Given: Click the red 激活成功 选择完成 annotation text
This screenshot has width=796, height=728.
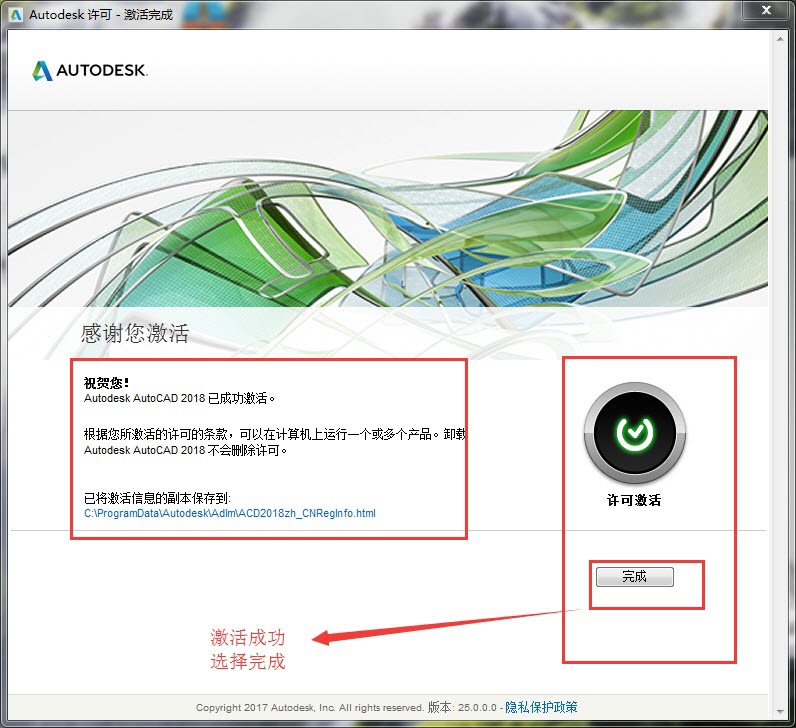Looking at the screenshot, I should pos(247,649).
